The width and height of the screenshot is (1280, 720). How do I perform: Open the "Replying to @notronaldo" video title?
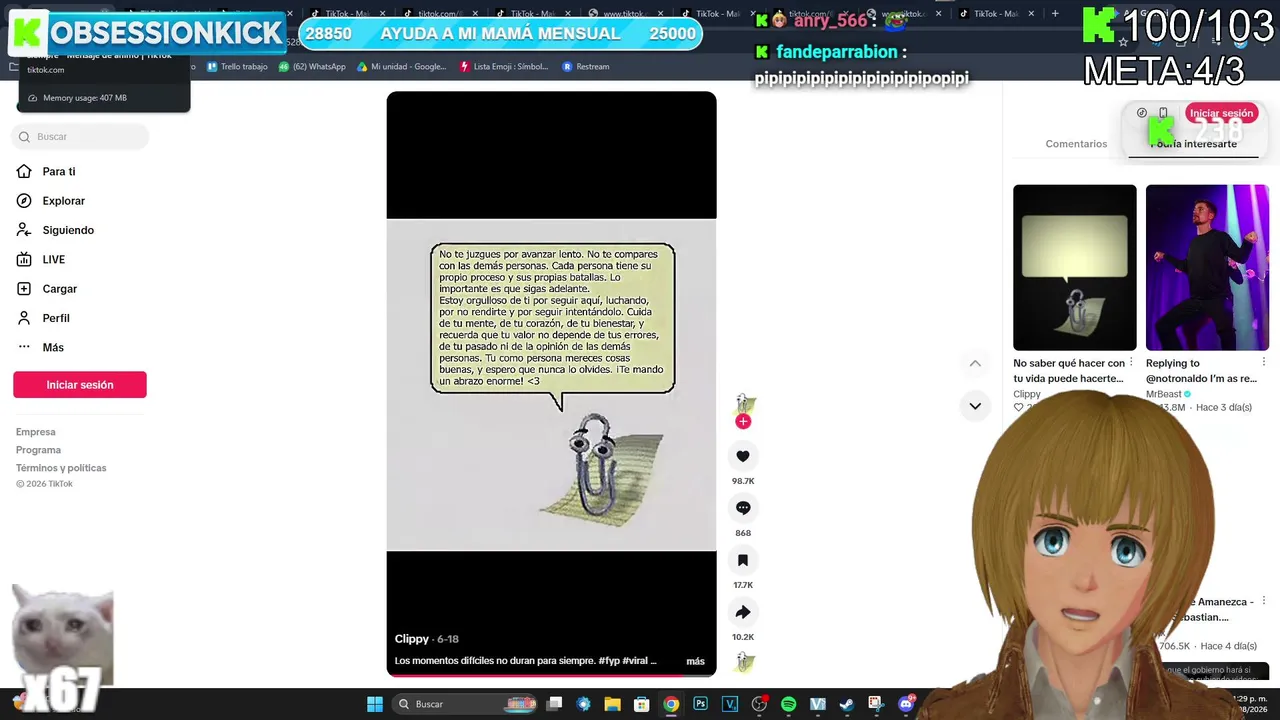[x=1201, y=371]
